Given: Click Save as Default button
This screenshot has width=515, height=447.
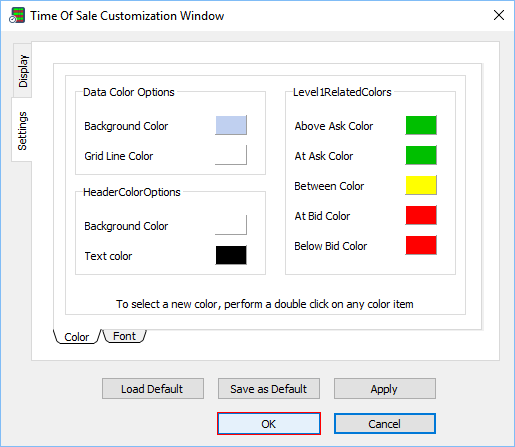Looking at the screenshot, I should point(269,389).
